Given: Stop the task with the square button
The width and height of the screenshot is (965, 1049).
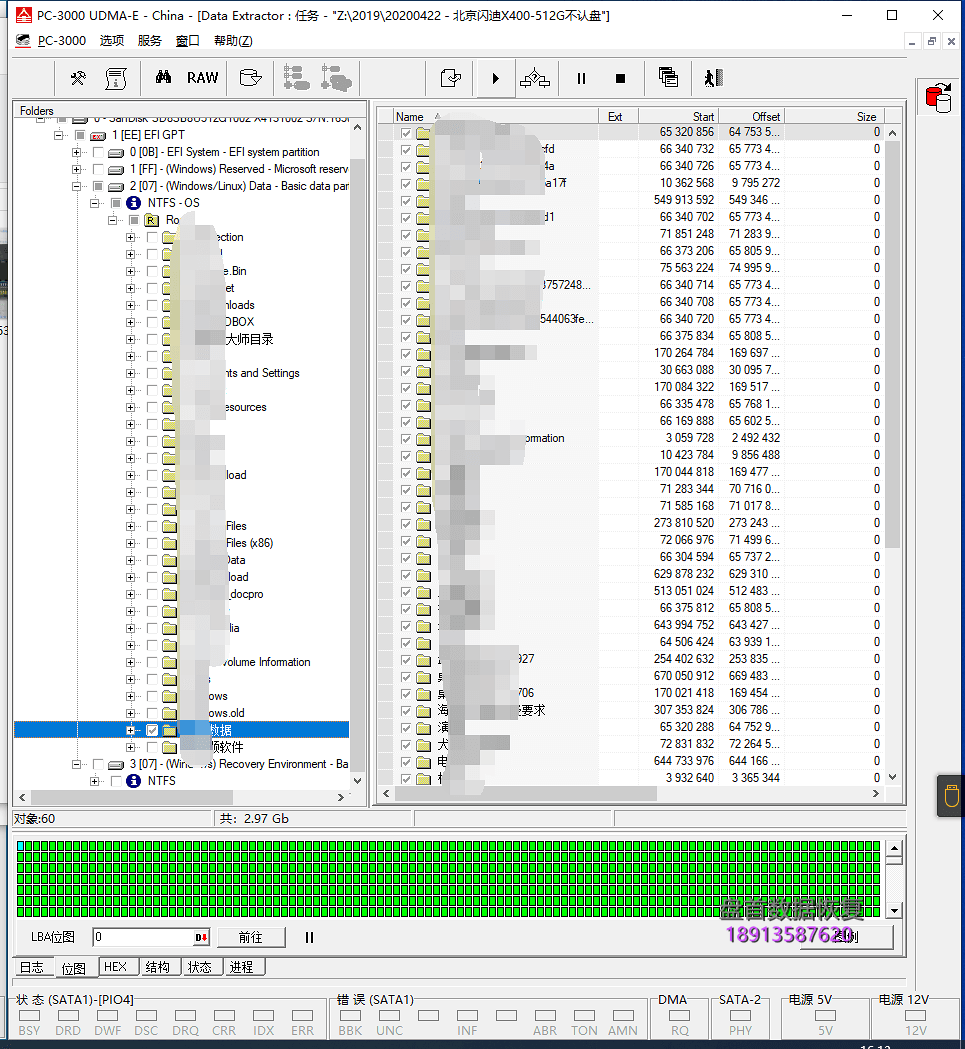Looking at the screenshot, I should coord(620,78).
